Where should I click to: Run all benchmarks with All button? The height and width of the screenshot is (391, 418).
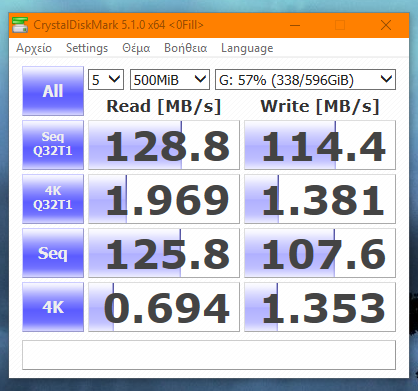(53, 91)
